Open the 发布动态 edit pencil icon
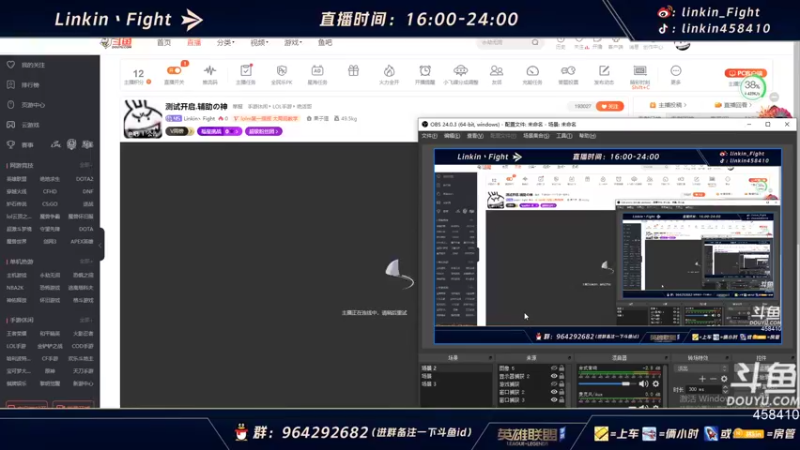 [604, 70]
